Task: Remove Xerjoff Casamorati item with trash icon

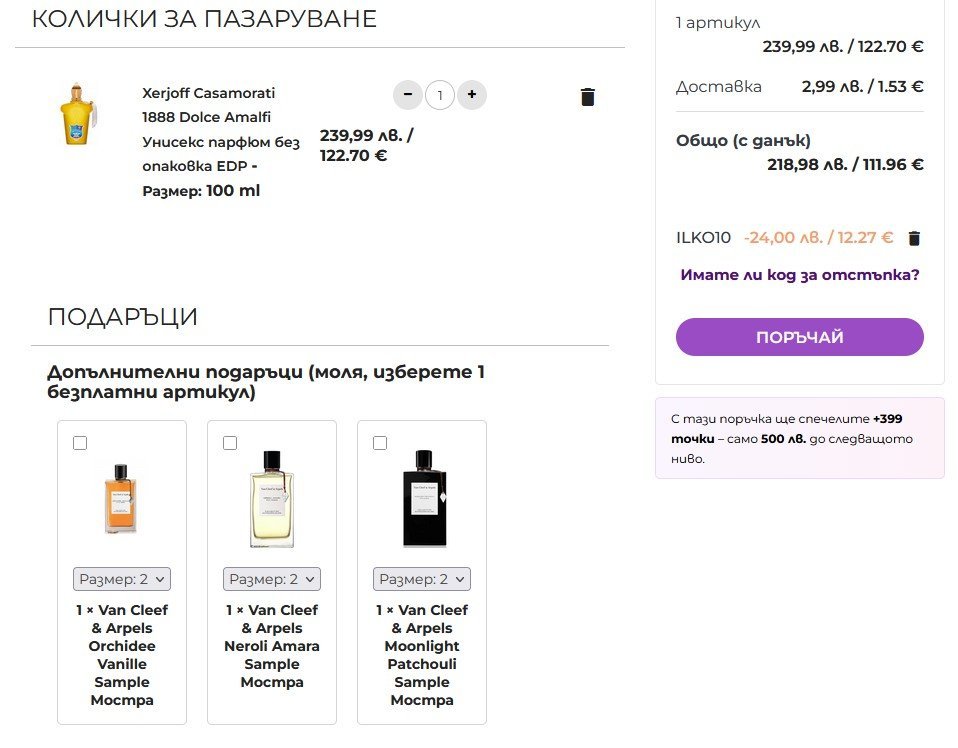Action: [587, 97]
